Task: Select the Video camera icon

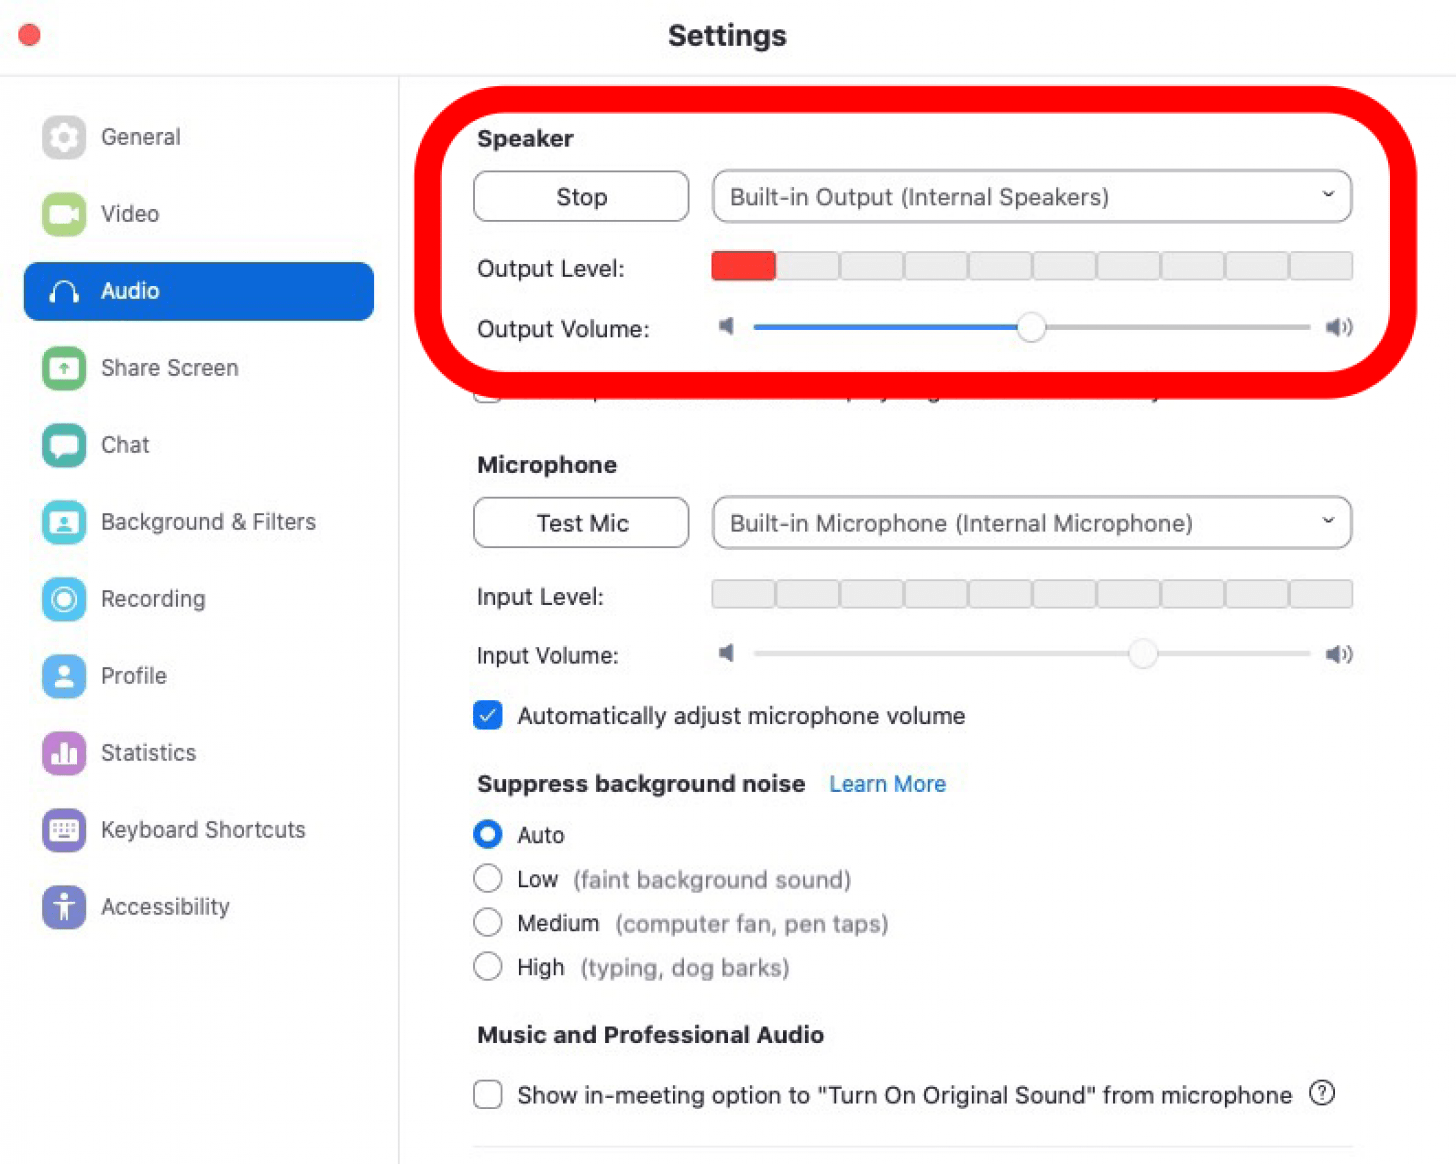Action: [x=64, y=214]
